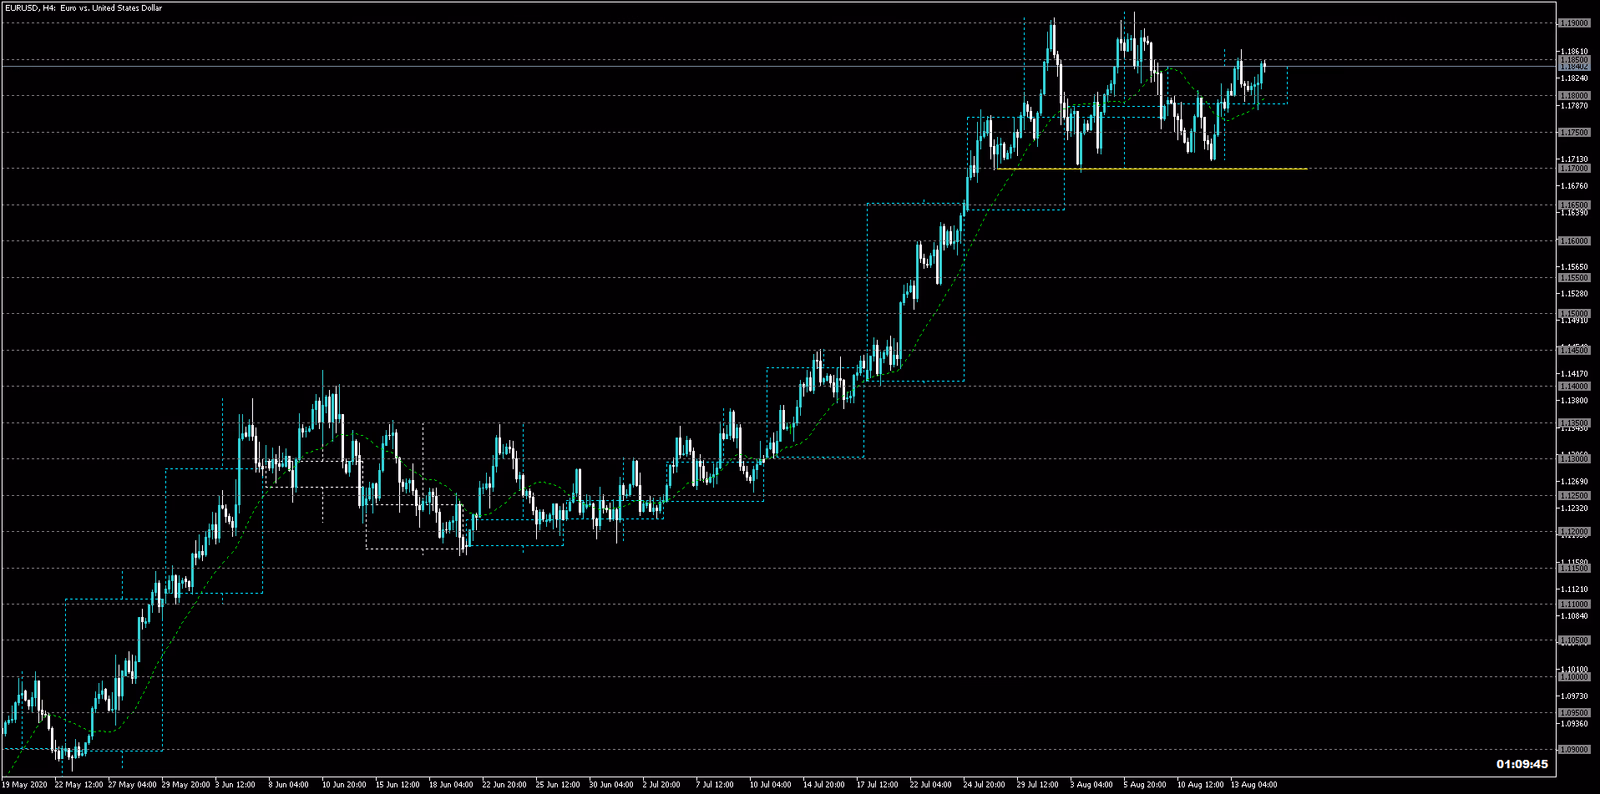Select the 2 Jul 20:00 time label
Viewport: 1600px width, 794px height.
[x=661, y=785]
